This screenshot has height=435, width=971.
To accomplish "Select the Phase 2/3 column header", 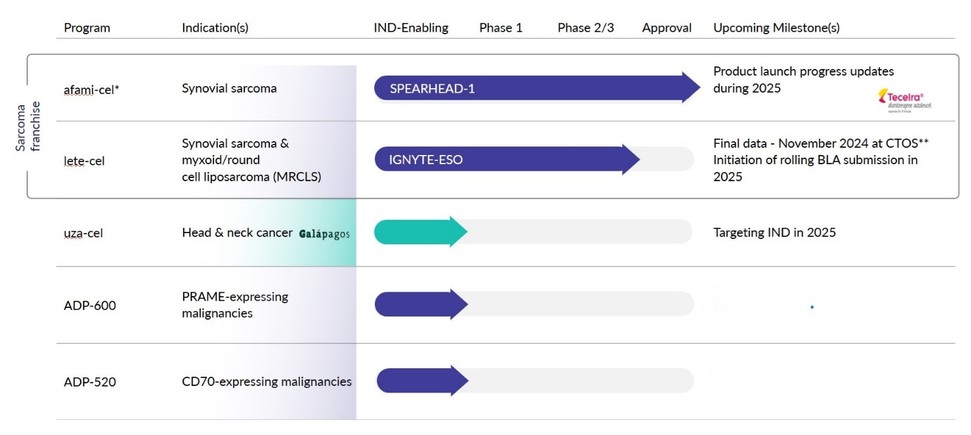I will tap(586, 28).
